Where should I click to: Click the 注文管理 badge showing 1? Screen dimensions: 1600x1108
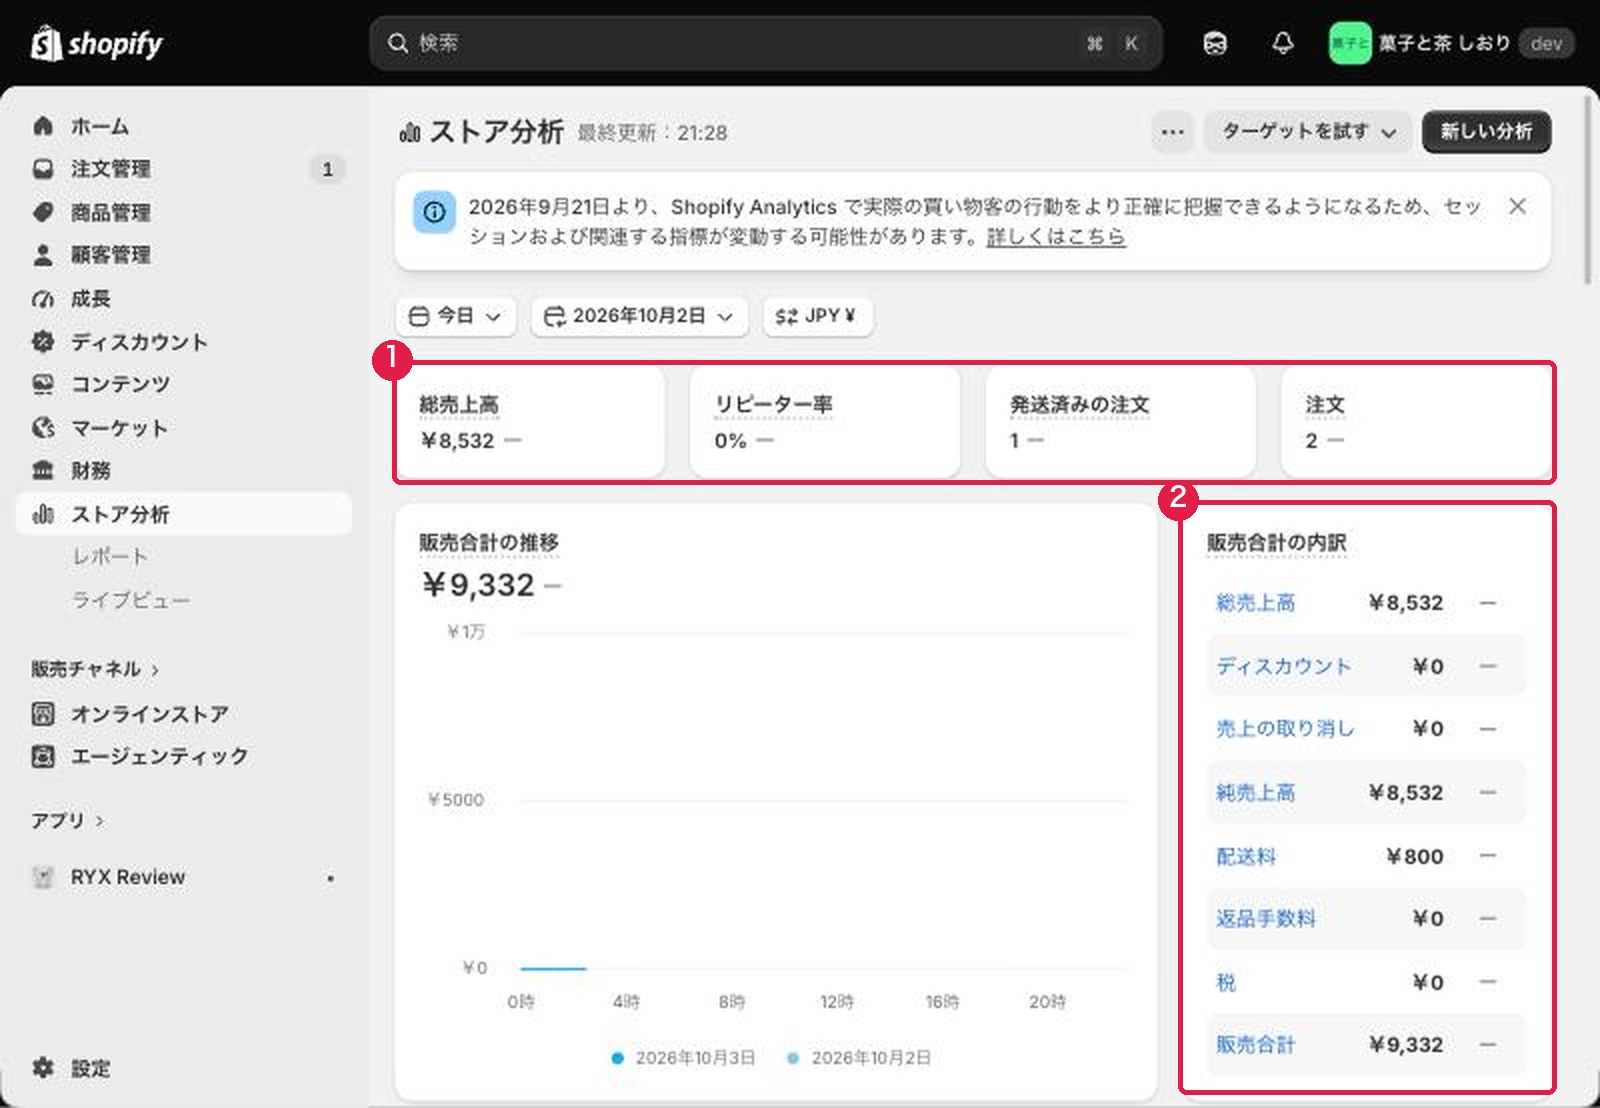pyautogui.click(x=327, y=169)
